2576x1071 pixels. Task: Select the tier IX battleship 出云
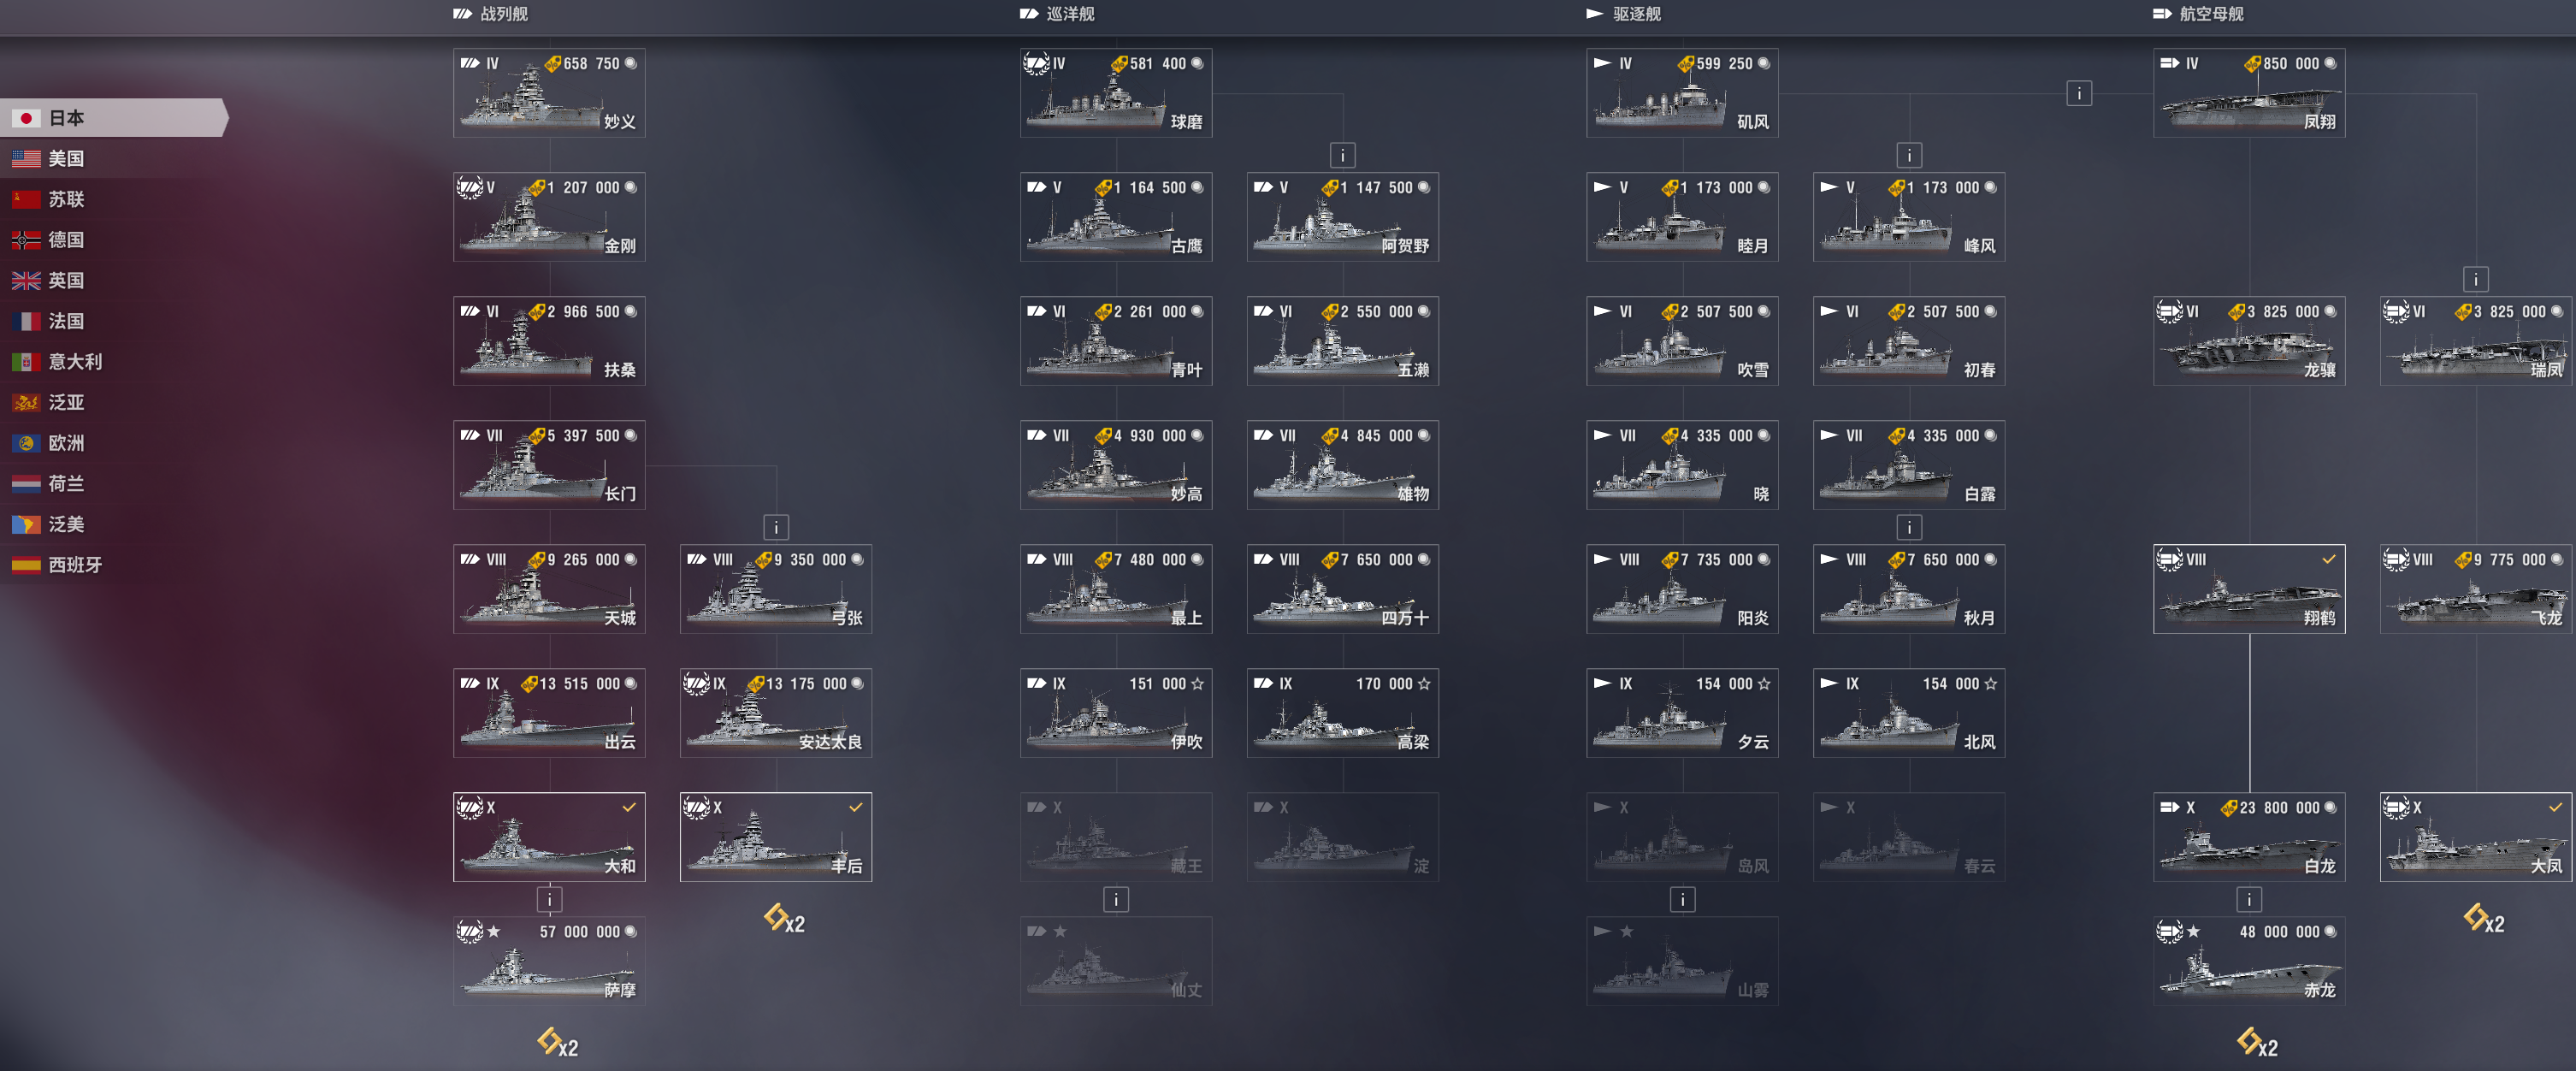point(549,713)
